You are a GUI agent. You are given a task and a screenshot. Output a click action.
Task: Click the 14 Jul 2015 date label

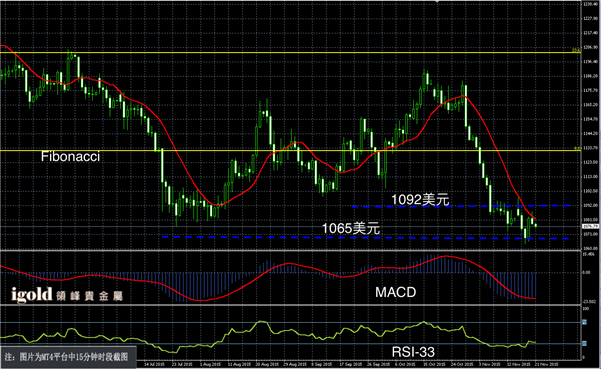click(x=154, y=364)
